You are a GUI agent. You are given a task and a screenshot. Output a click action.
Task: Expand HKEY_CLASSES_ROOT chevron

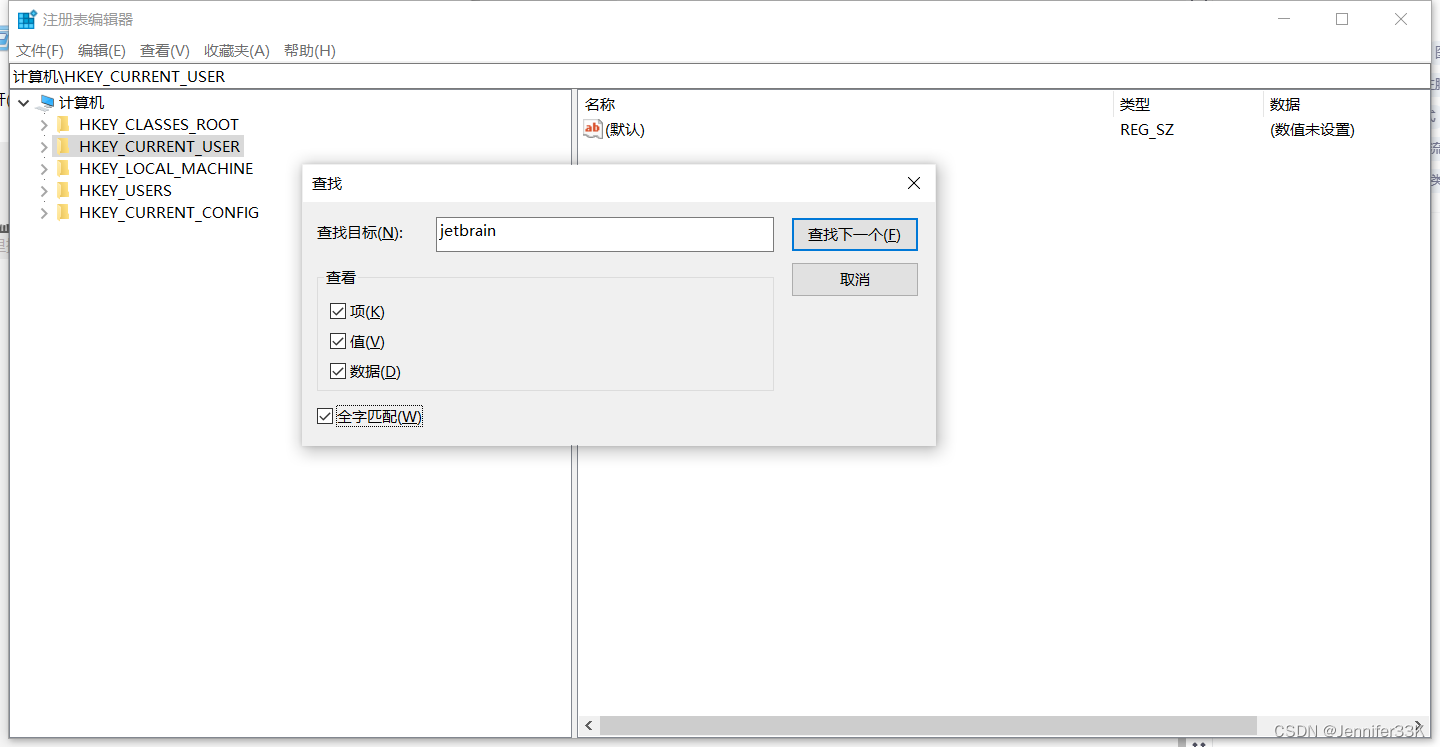tap(44, 125)
